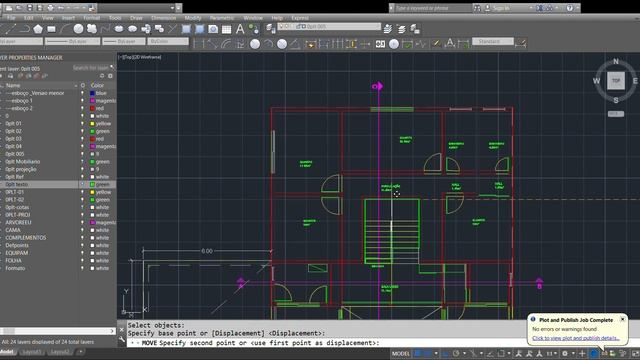Screen dimensions: 640x360
Task: Click the Type a keyword or phrase search field
Action: pos(432,8)
